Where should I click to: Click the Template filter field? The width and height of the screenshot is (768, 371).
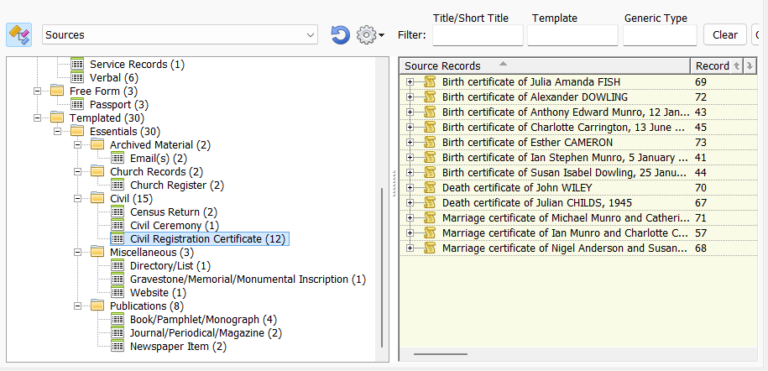tap(573, 35)
